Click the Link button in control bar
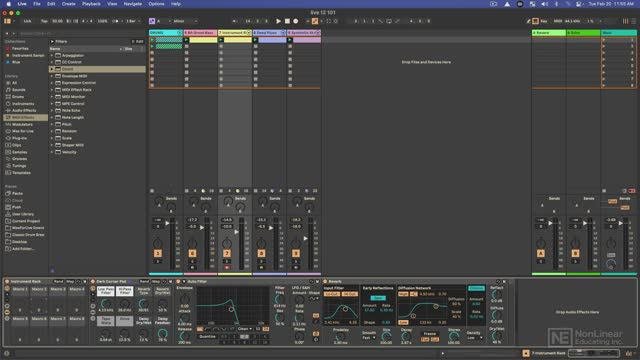 (27, 21)
